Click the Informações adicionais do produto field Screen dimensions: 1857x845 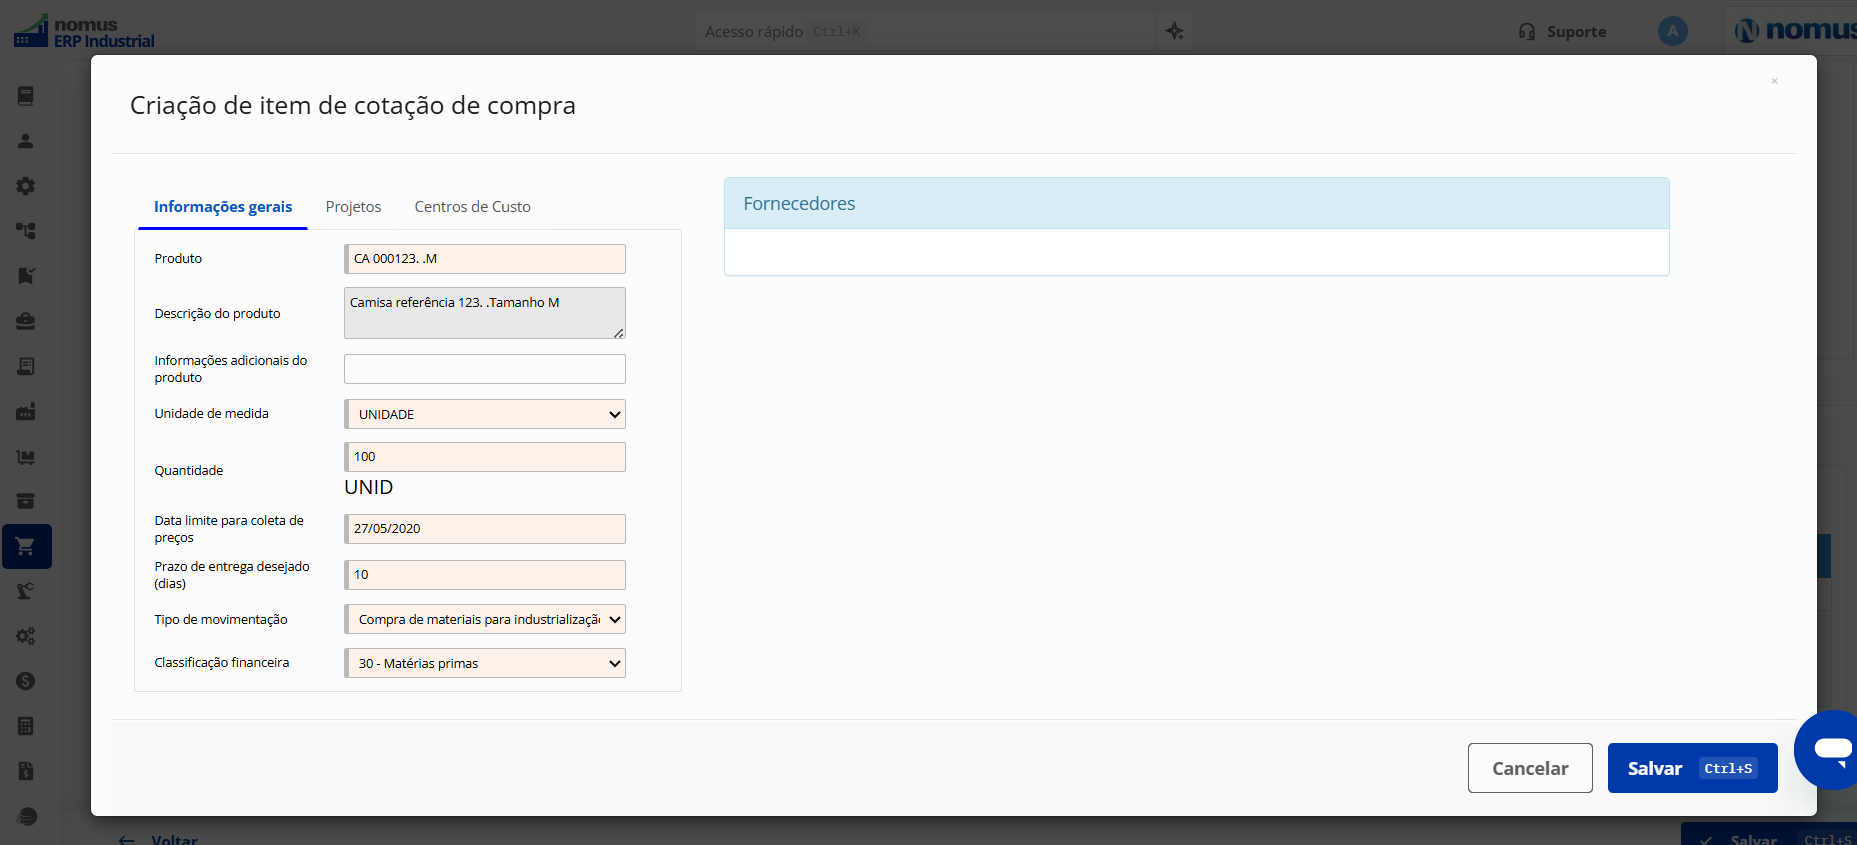tap(485, 369)
